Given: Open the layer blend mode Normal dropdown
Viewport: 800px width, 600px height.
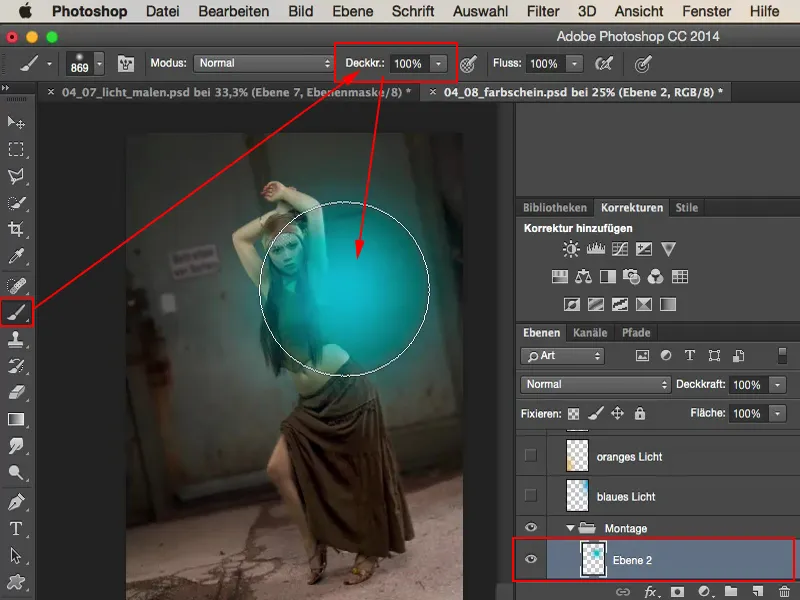Looking at the screenshot, I should pos(595,384).
